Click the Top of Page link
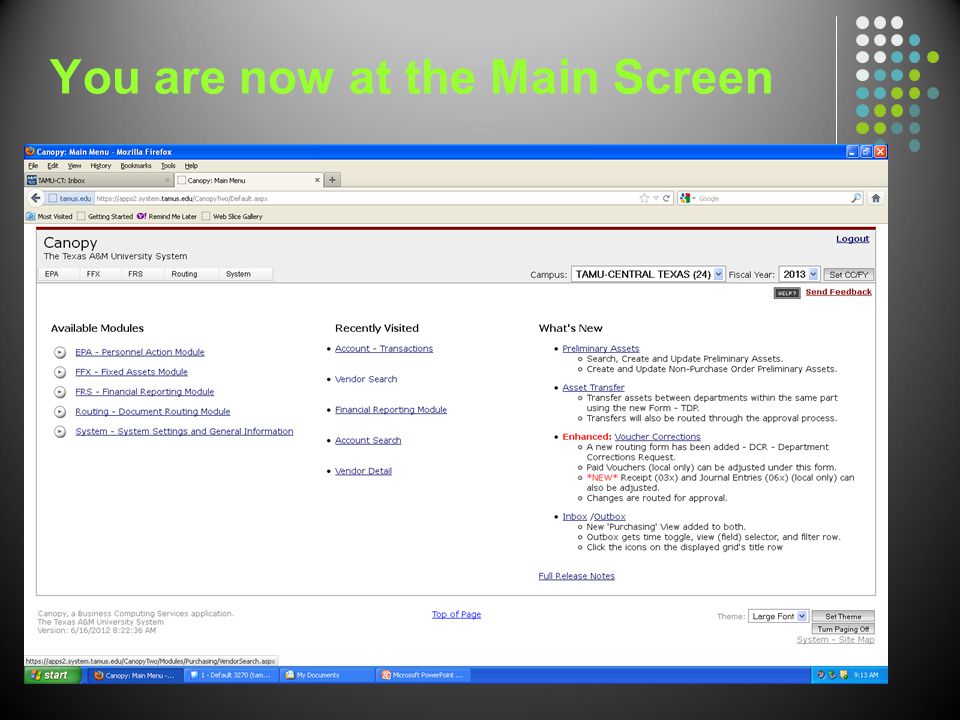 (x=456, y=615)
